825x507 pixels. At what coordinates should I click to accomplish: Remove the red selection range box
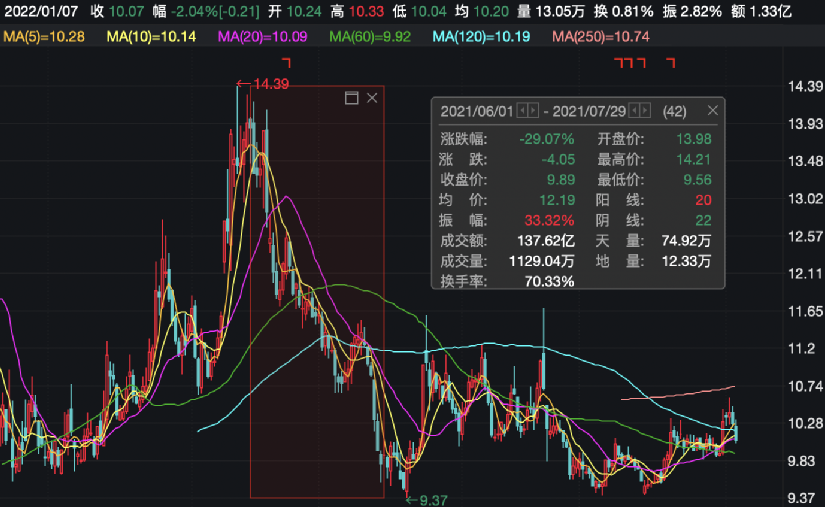click(x=372, y=98)
